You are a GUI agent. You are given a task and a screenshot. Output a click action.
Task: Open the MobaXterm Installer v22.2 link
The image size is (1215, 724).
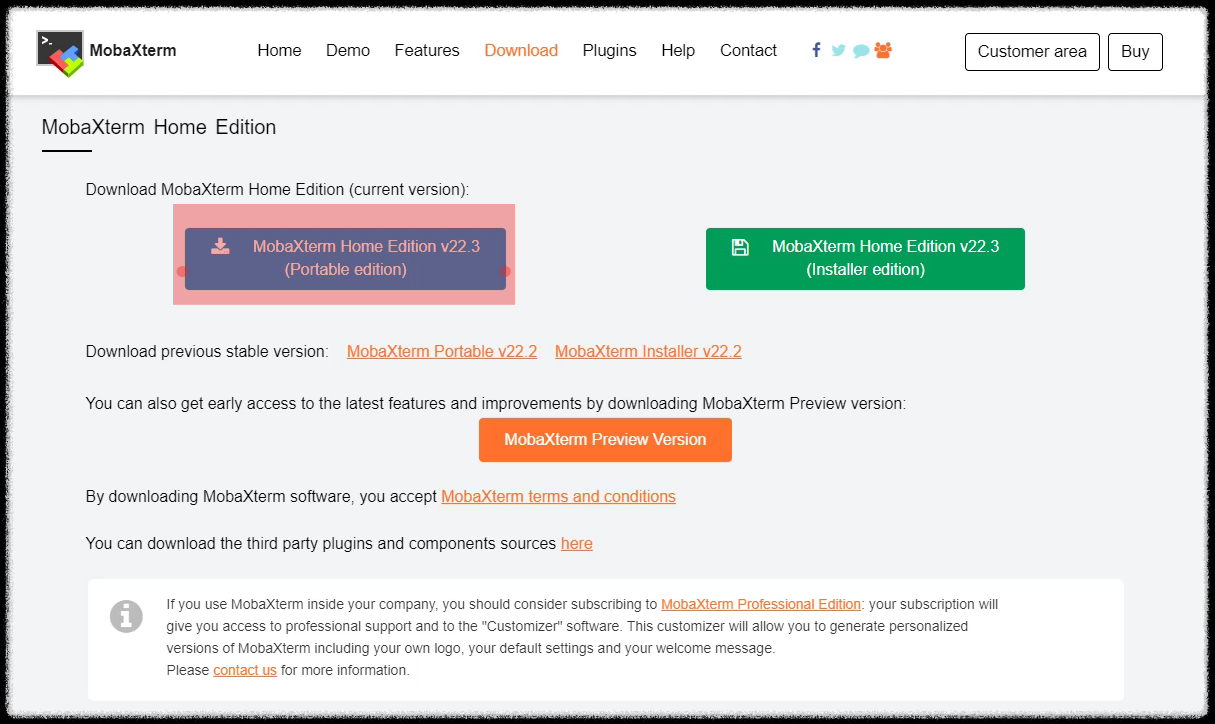(x=648, y=352)
